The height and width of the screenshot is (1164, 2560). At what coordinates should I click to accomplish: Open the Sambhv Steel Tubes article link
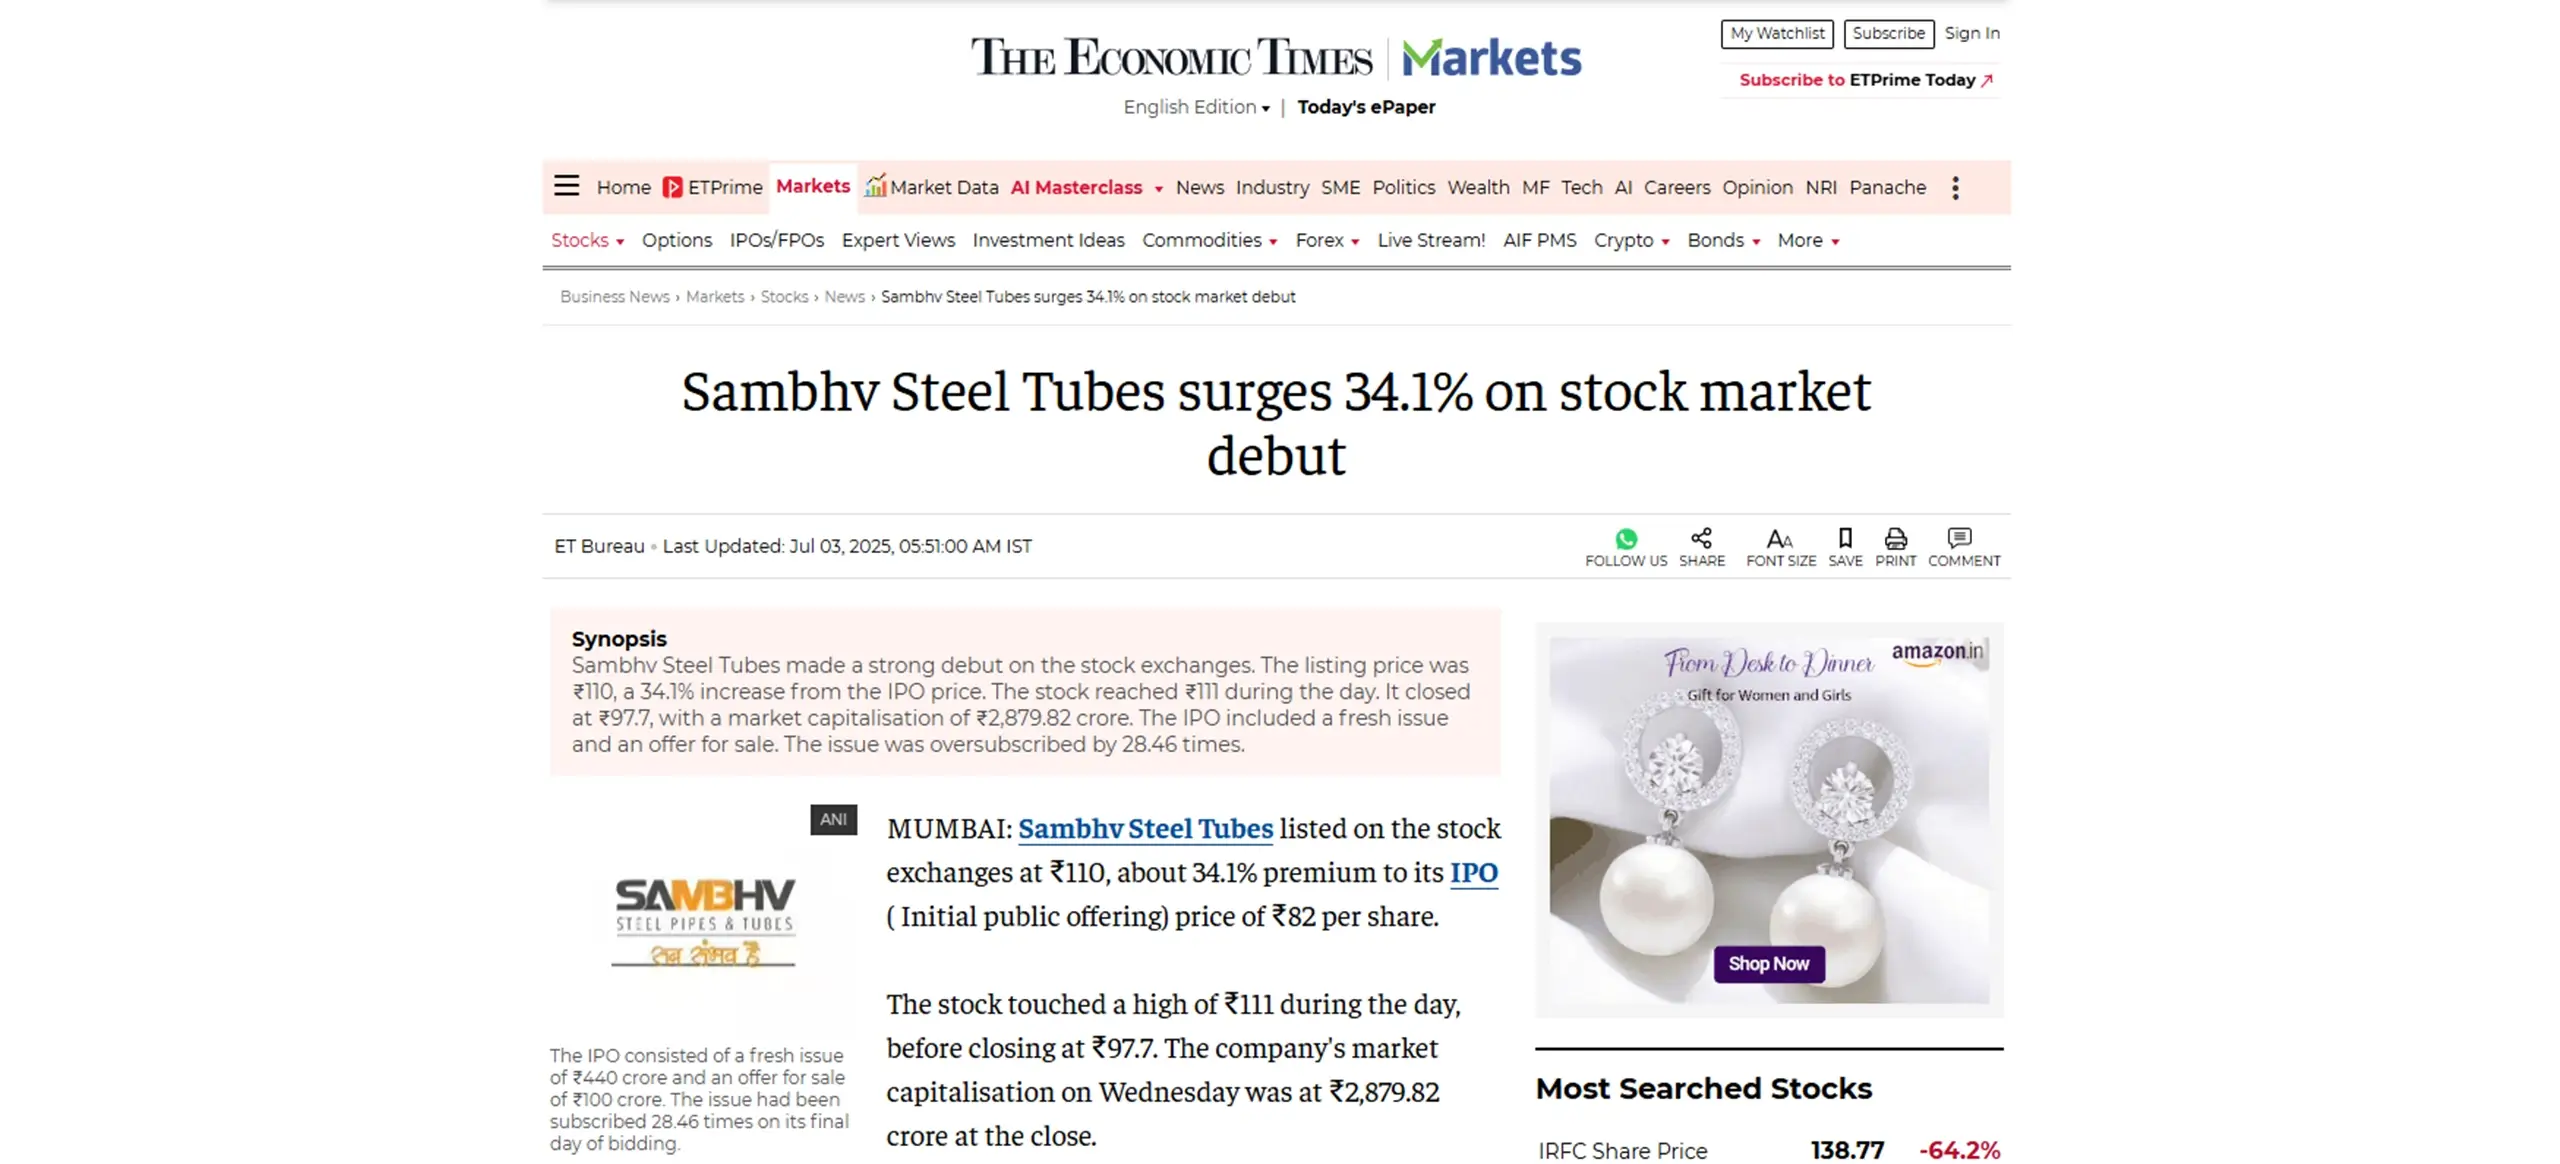point(1145,829)
